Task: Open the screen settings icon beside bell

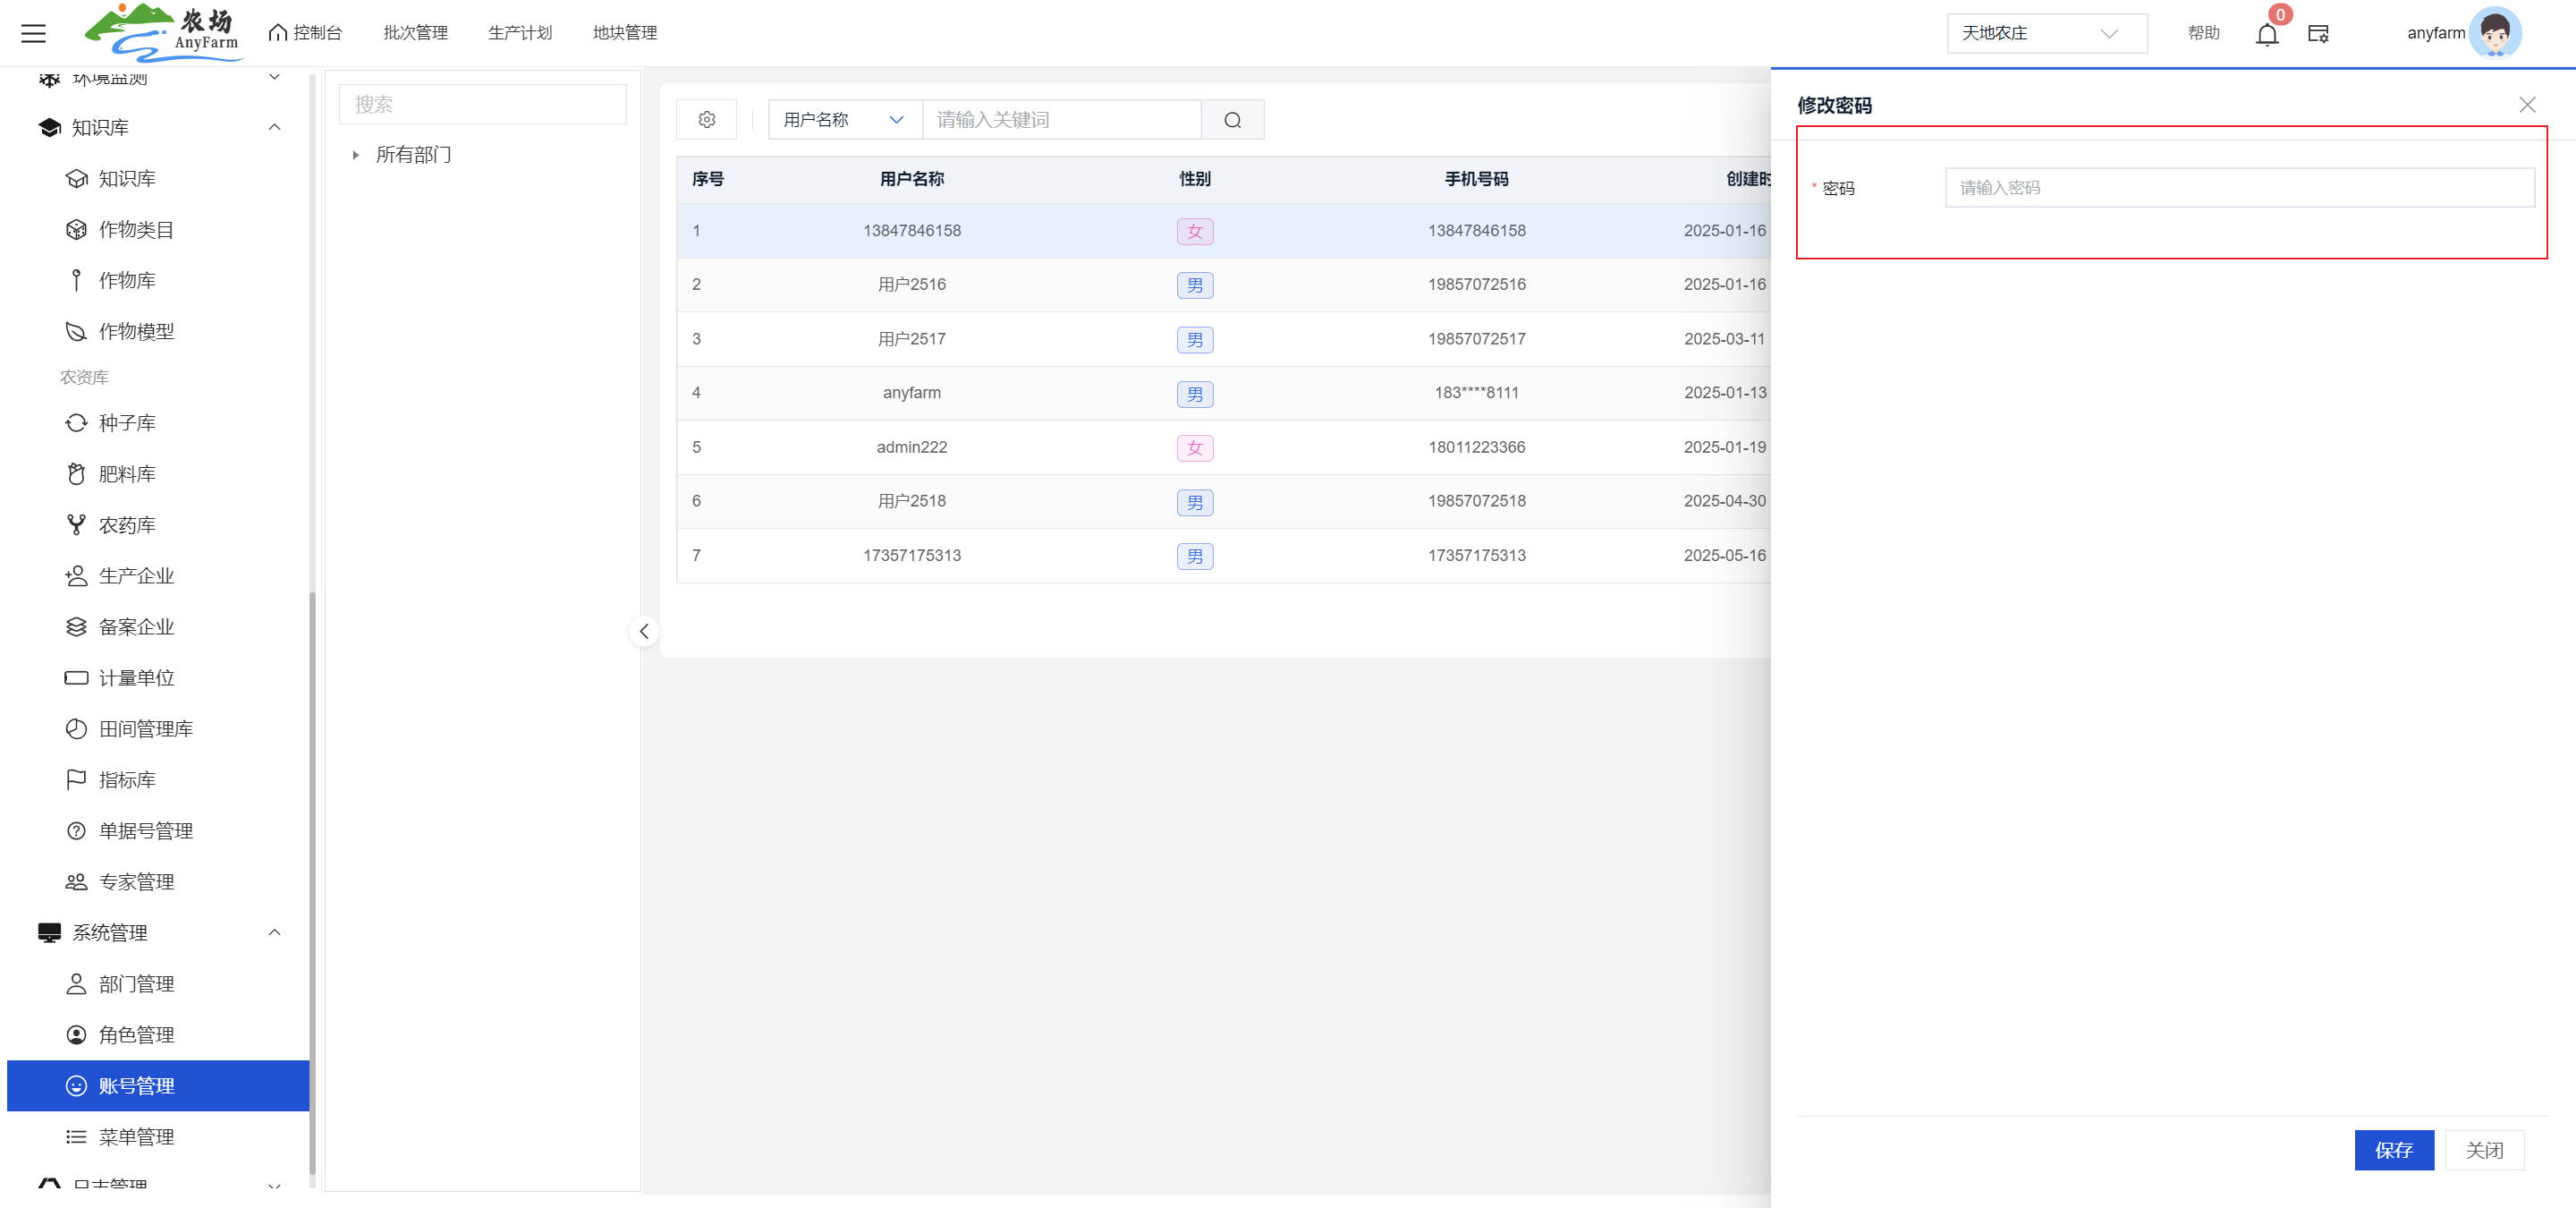Action: pyautogui.click(x=2318, y=34)
